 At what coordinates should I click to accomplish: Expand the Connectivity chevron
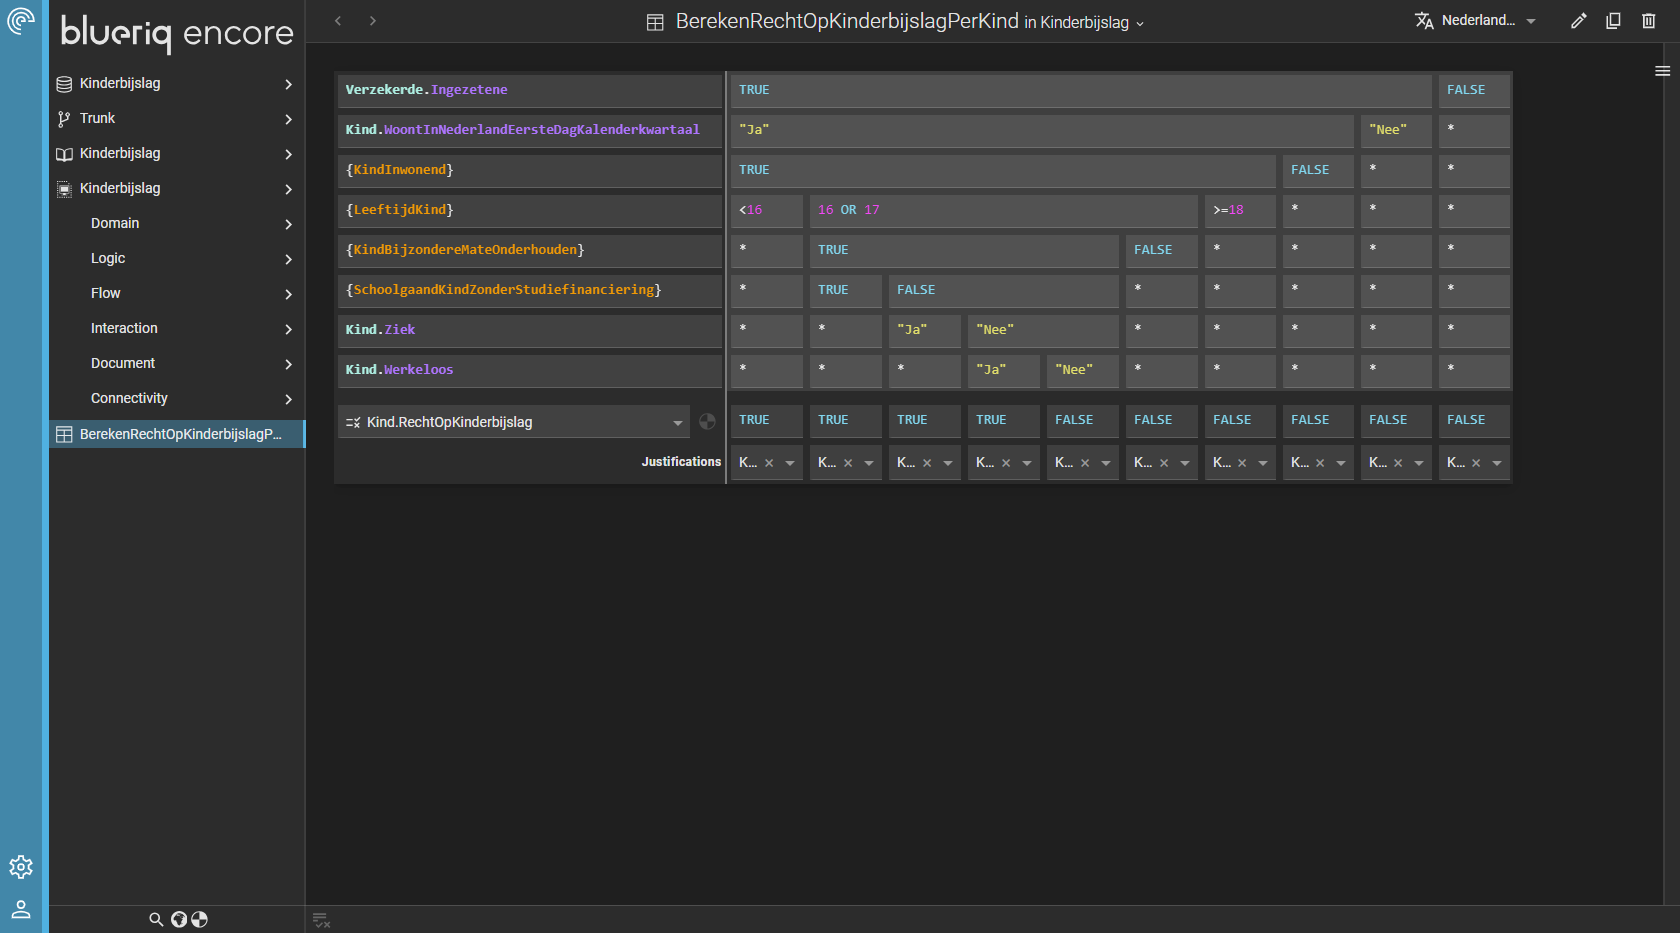(x=288, y=399)
